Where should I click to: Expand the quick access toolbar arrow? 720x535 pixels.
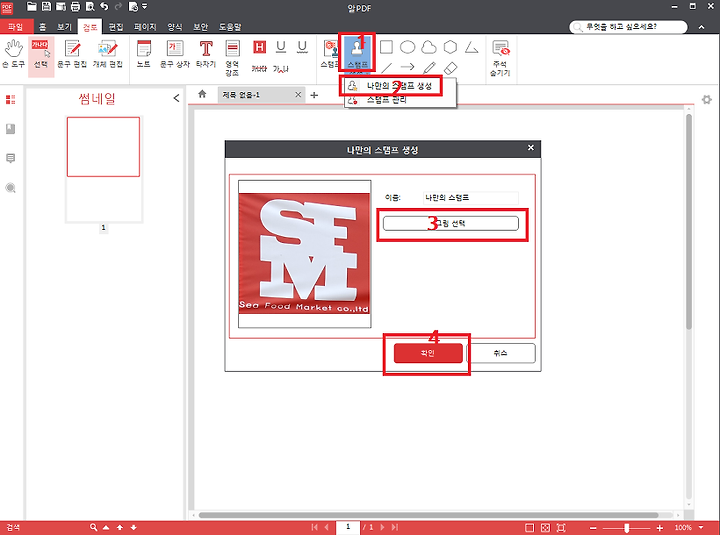[145, 6]
